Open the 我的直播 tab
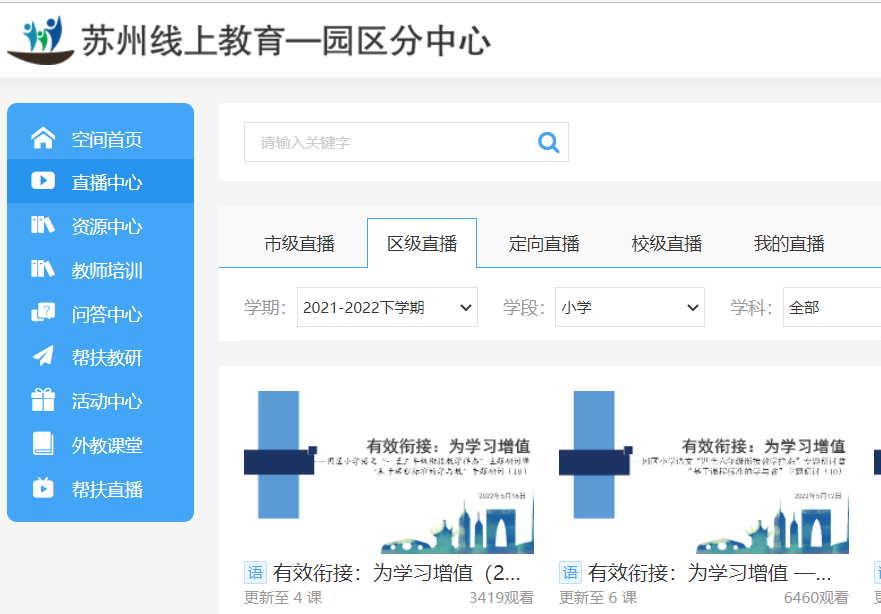This screenshot has width=881, height=614. coord(785,242)
